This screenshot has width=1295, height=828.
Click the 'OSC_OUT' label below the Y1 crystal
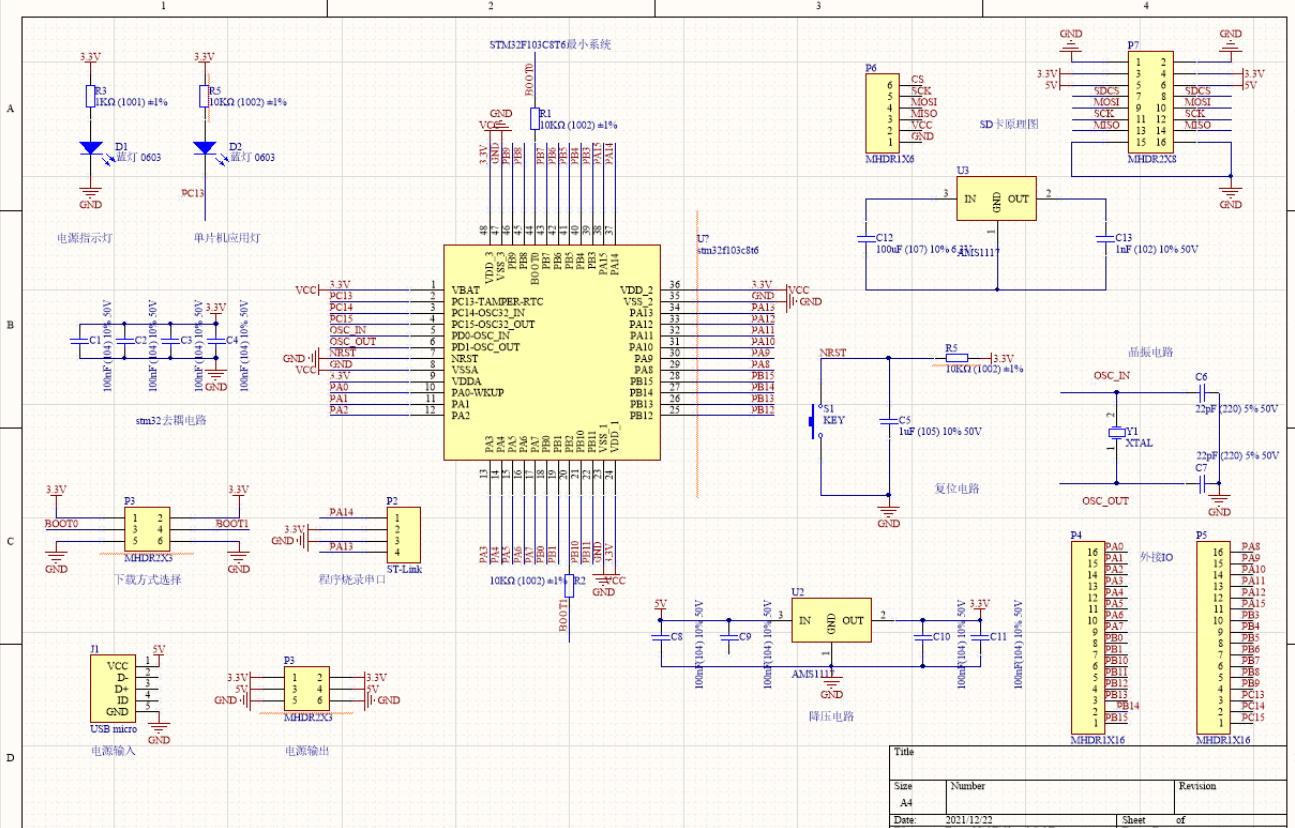click(x=1105, y=501)
